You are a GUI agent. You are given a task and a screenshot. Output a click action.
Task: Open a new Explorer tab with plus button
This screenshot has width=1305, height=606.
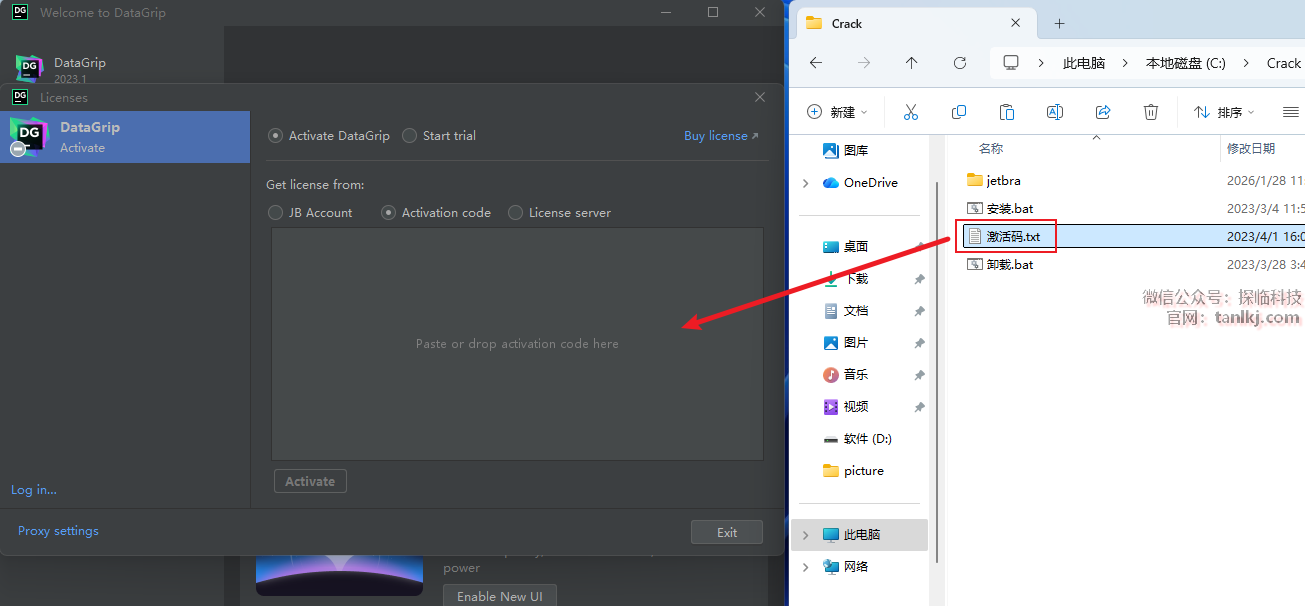click(1060, 23)
